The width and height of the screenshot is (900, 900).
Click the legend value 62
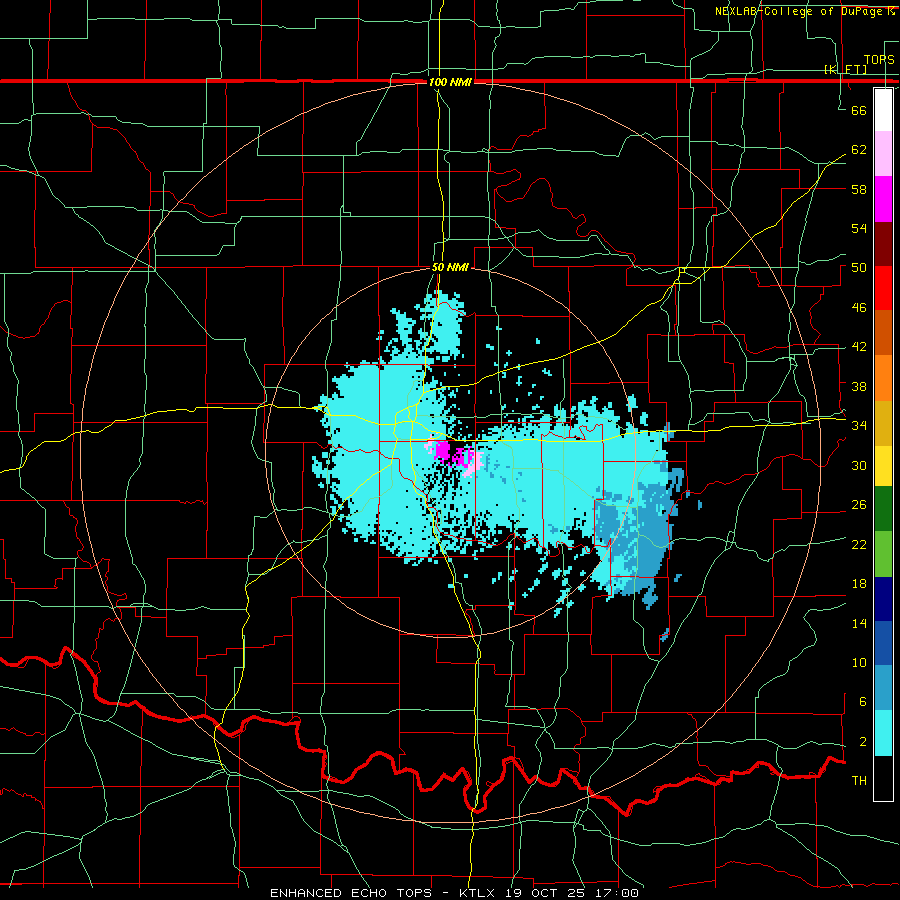[859, 149]
